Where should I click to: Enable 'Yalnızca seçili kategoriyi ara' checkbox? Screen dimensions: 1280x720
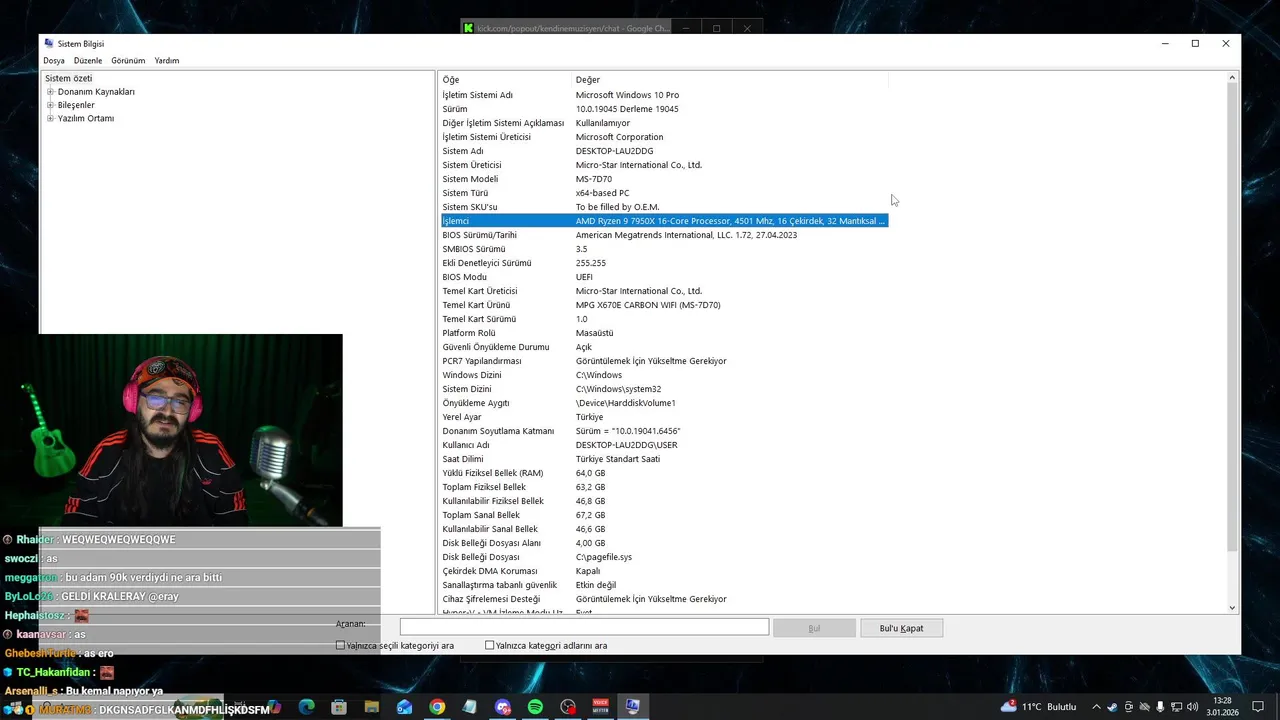click(340, 645)
